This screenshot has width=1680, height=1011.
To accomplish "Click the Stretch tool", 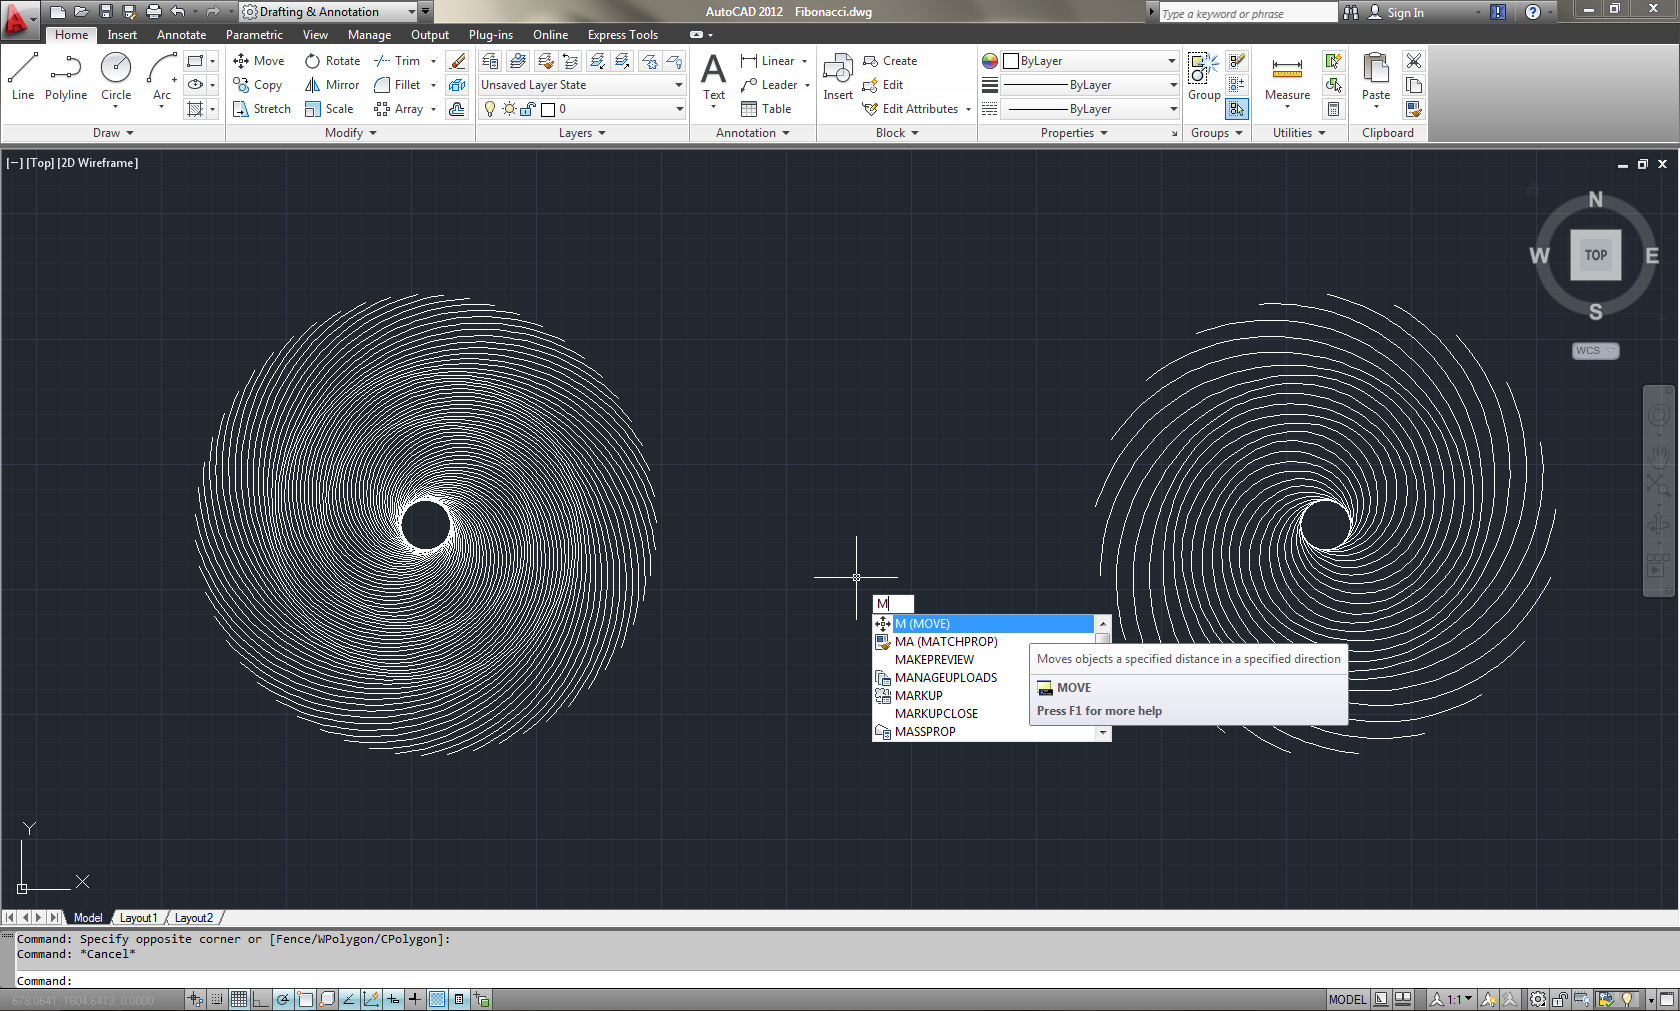I will click(x=262, y=109).
